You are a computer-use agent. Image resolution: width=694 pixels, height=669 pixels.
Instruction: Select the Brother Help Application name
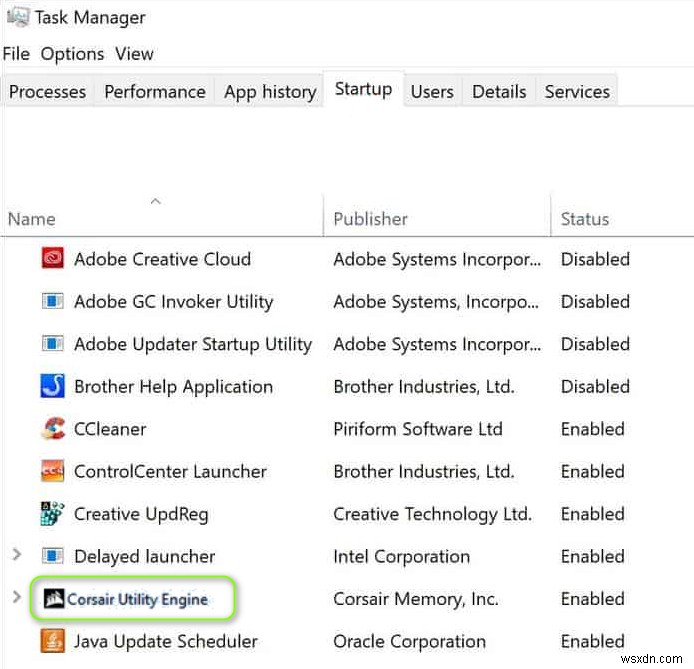(174, 387)
